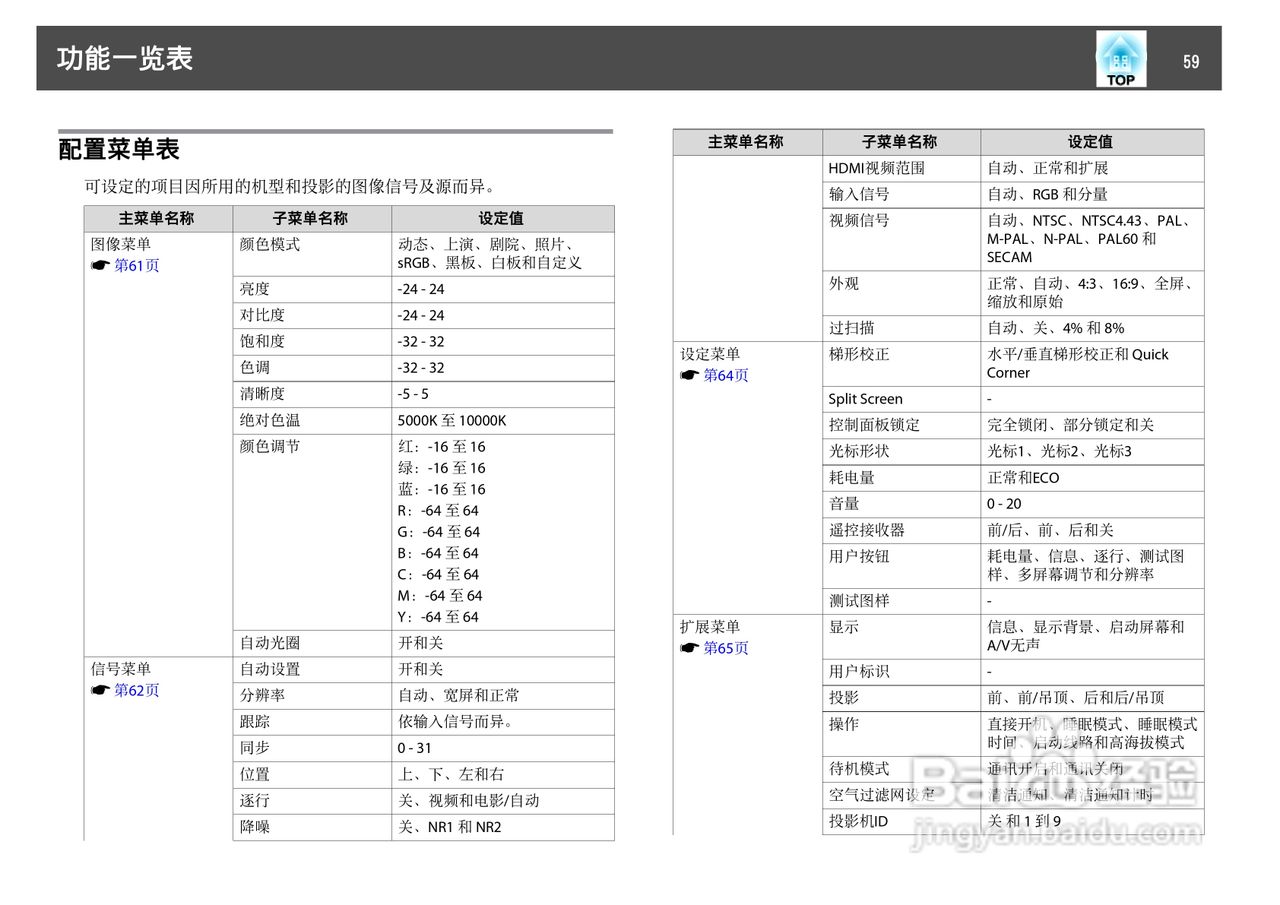Click the HDMI视频范围 submenu cell
Image resolution: width=1280 pixels, height=905 pixels.
coord(901,168)
